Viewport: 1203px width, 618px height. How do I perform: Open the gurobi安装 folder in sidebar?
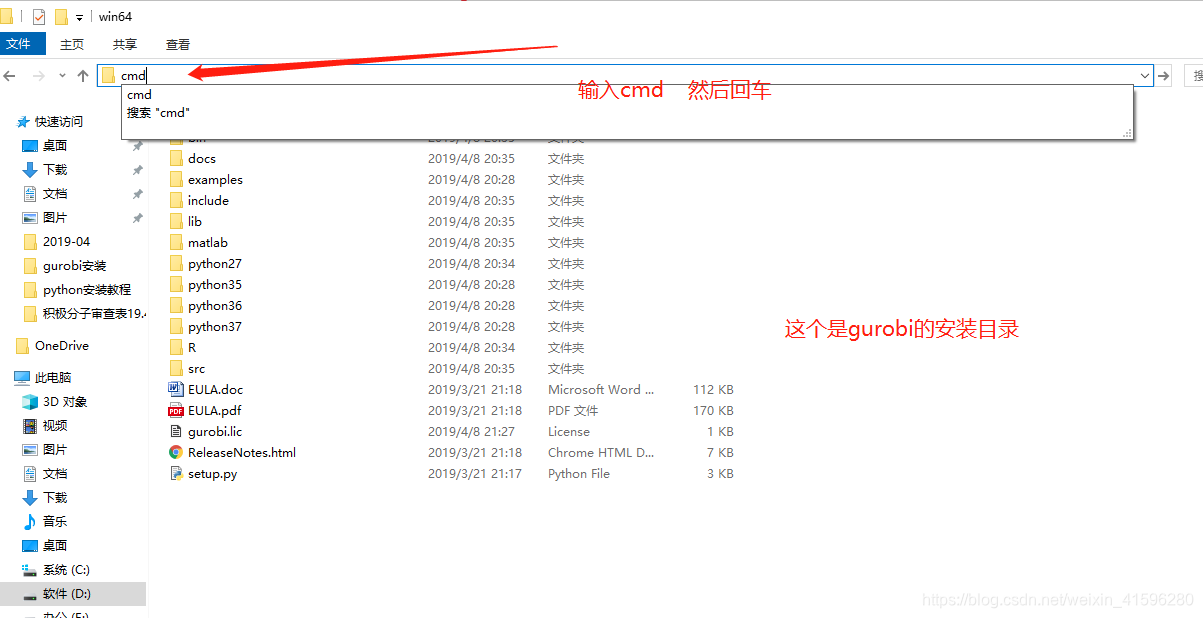74,266
